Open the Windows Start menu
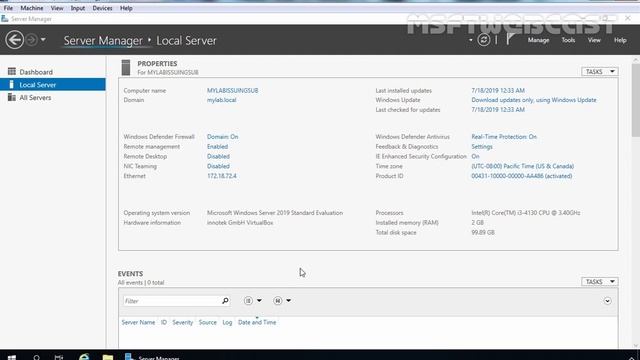 click(x=11, y=357)
